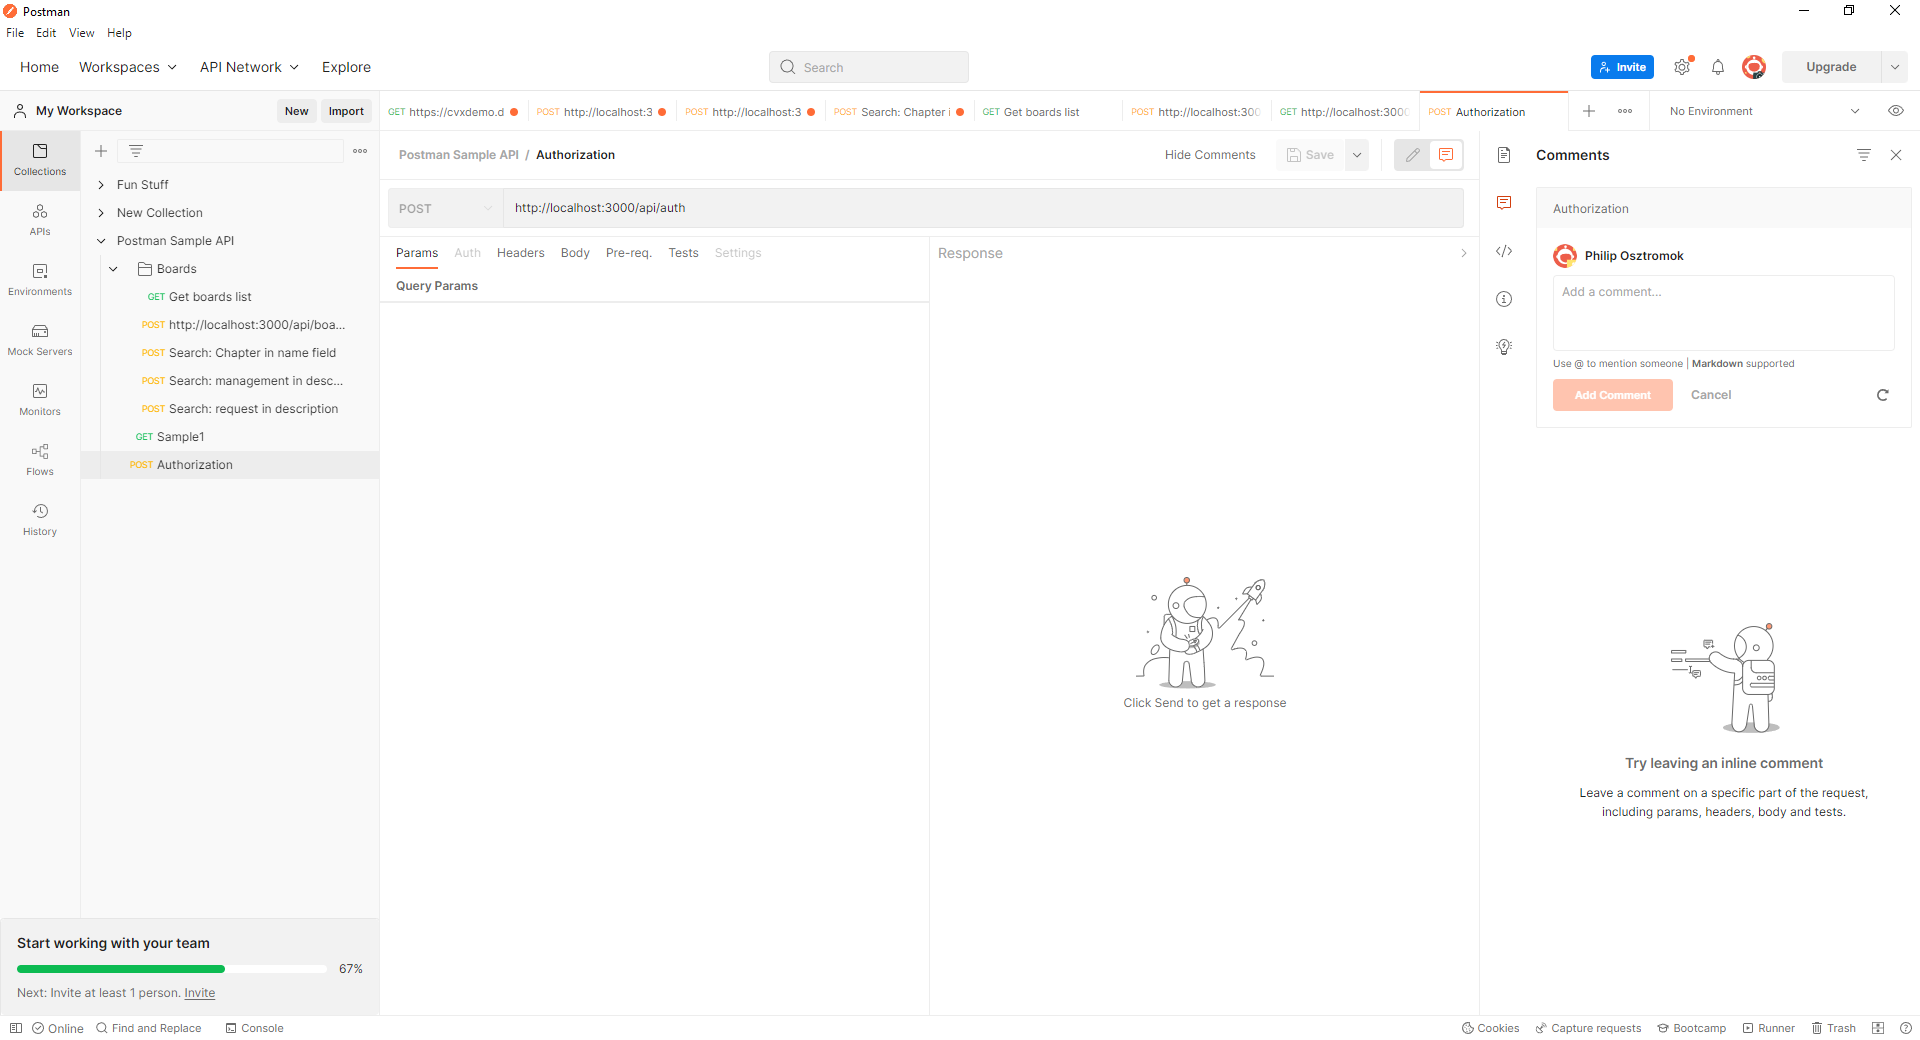Click the settings gear icon in header
Viewport: 1920px width, 1040px height.
[1682, 67]
